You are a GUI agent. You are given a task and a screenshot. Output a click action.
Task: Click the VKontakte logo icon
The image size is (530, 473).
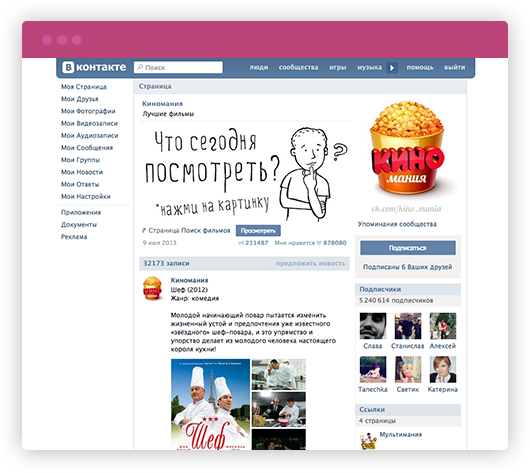[x=68, y=67]
